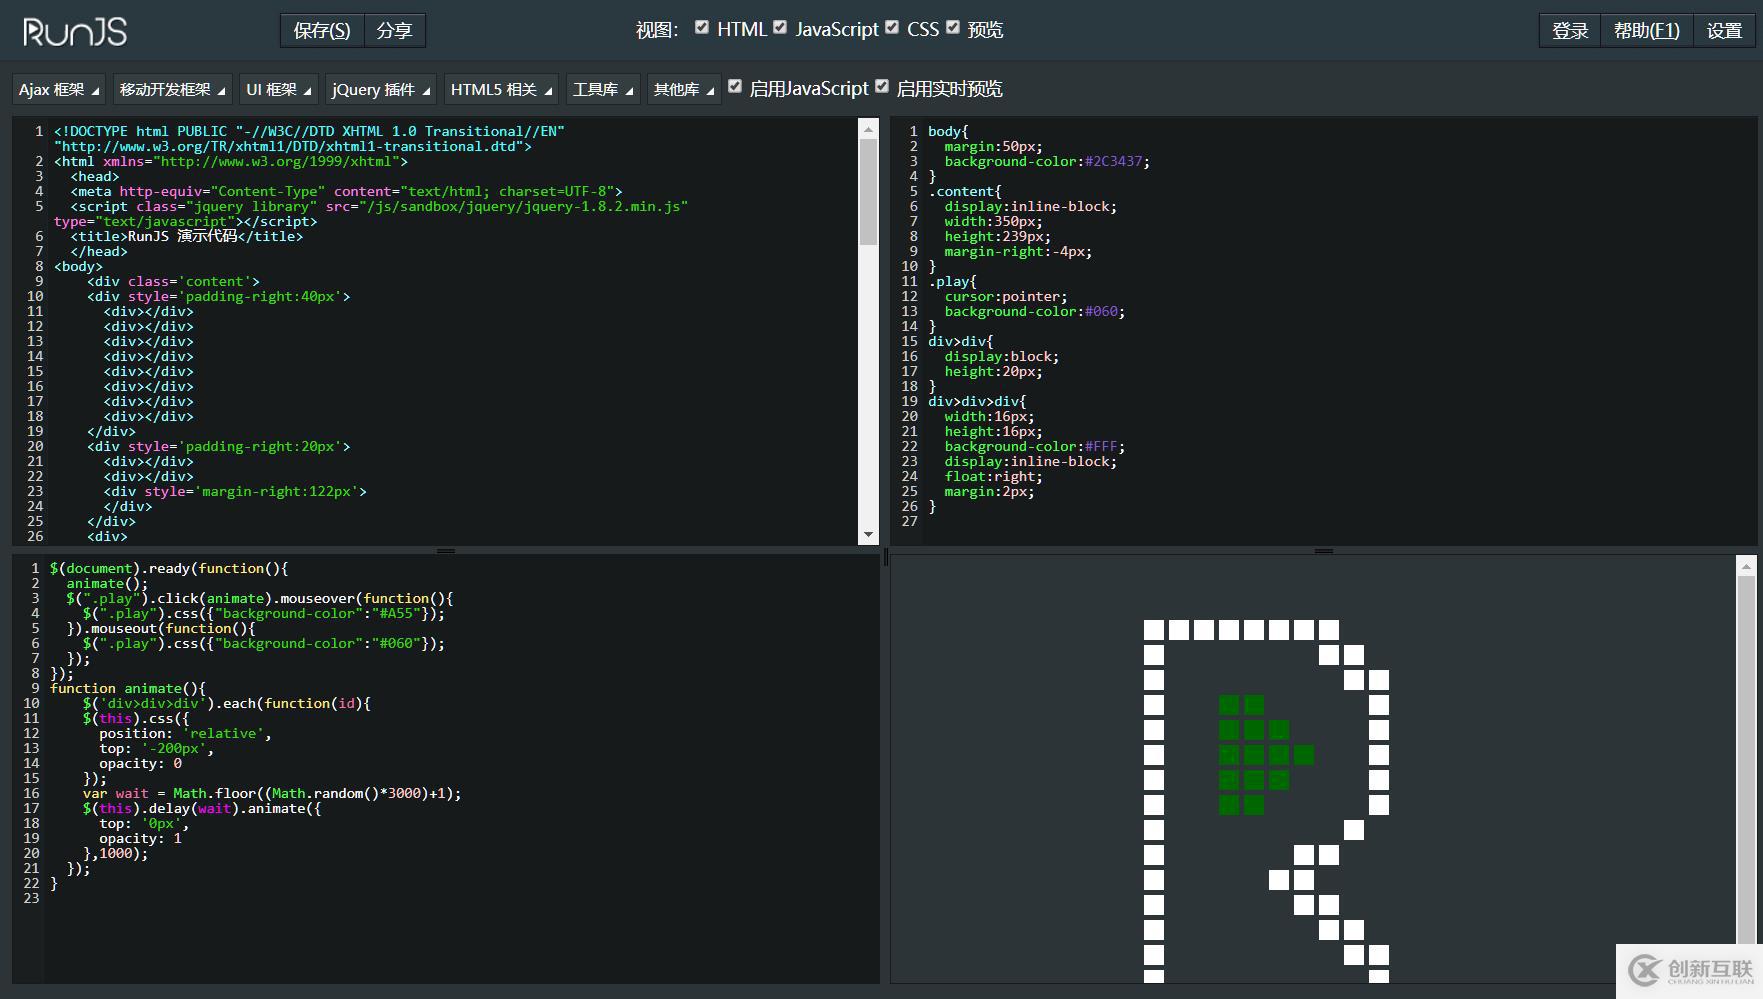The height and width of the screenshot is (999, 1763).
Task: Click the preview pane scroll up arrow
Action: (x=1746, y=567)
